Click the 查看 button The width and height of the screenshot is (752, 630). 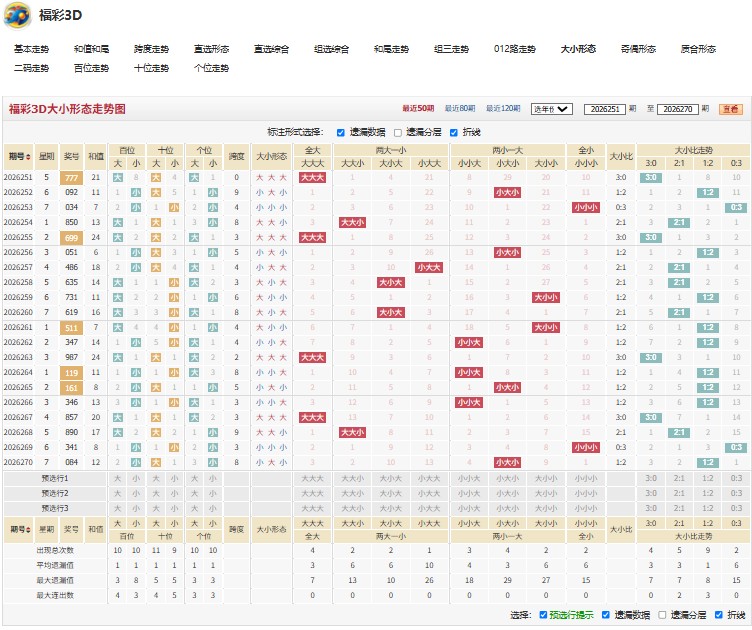(x=730, y=109)
